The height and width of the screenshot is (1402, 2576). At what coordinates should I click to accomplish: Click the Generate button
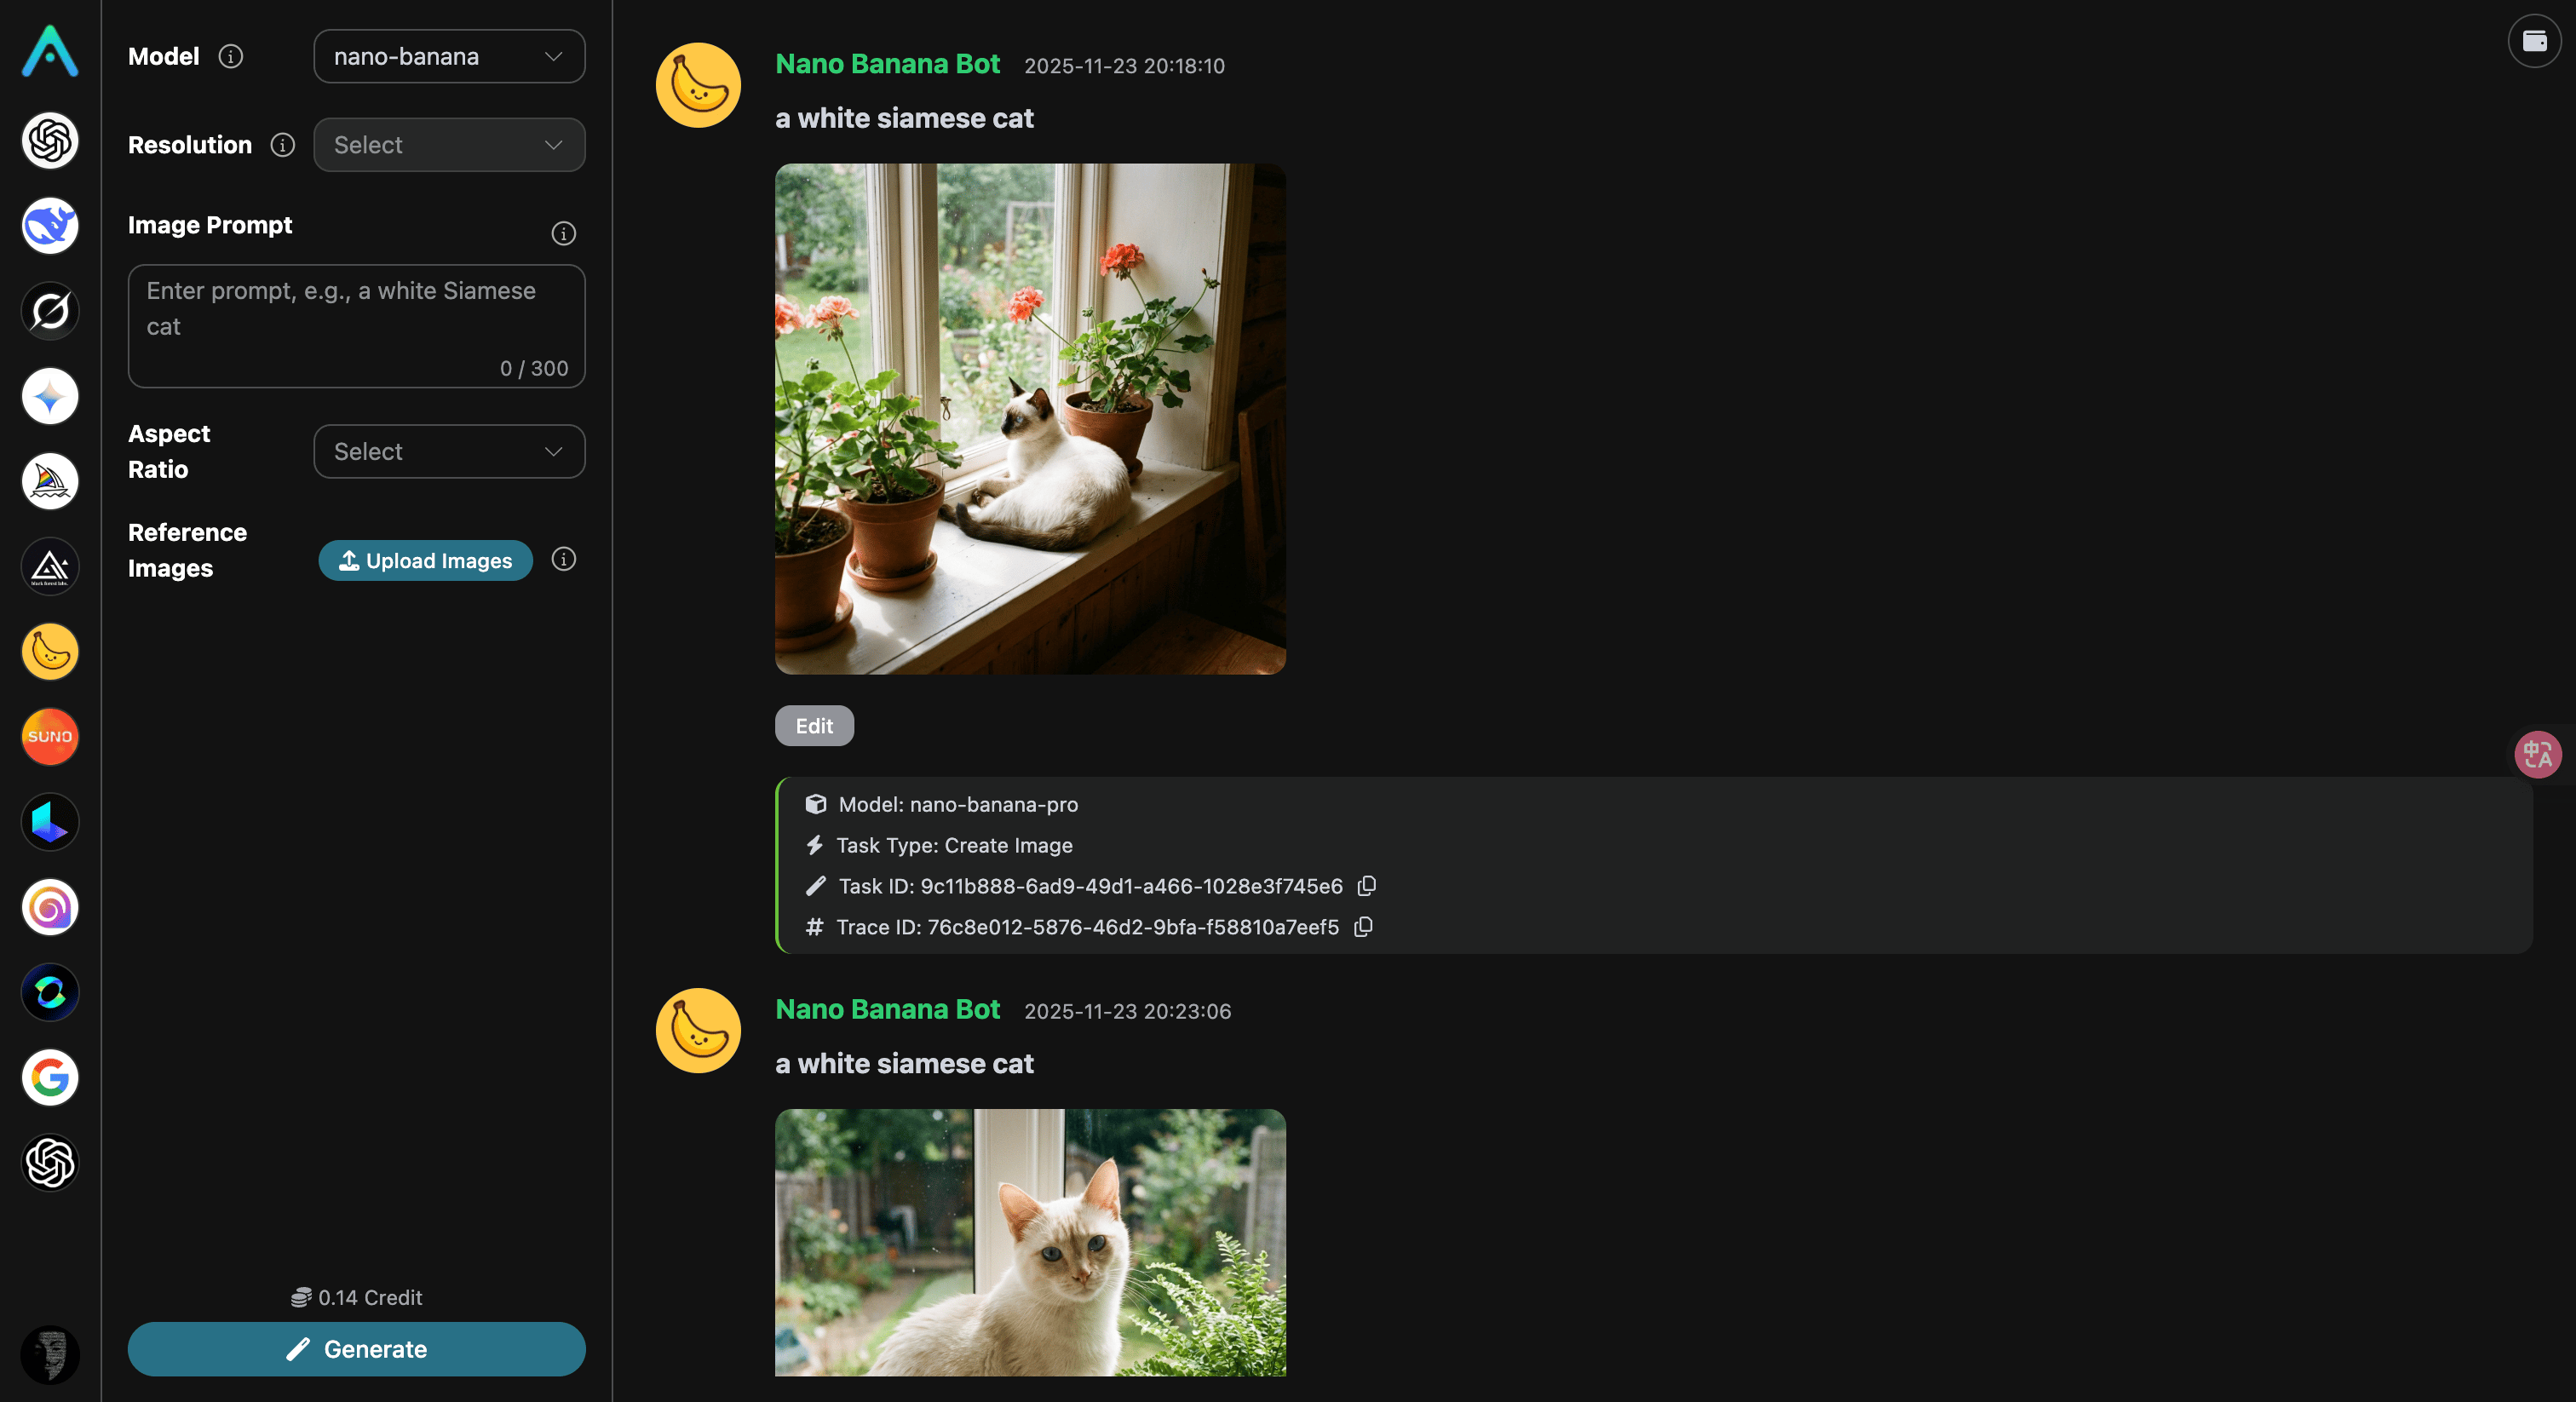[x=356, y=1349]
